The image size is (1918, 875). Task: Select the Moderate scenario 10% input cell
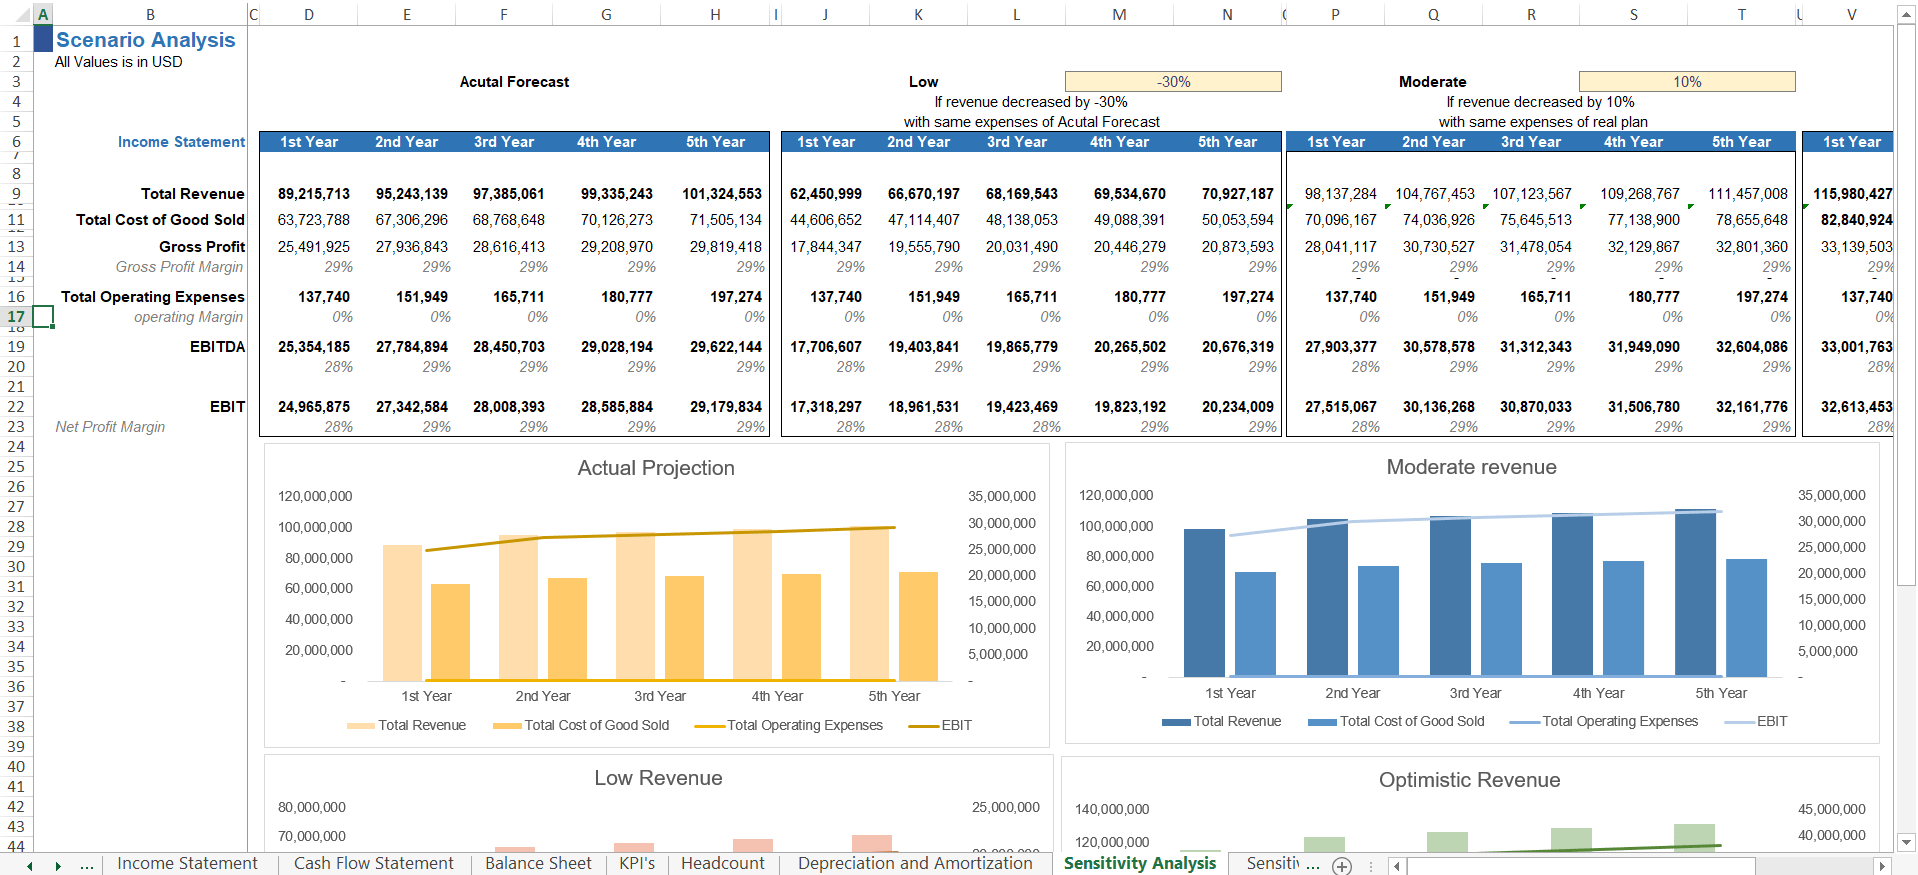pos(1686,82)
